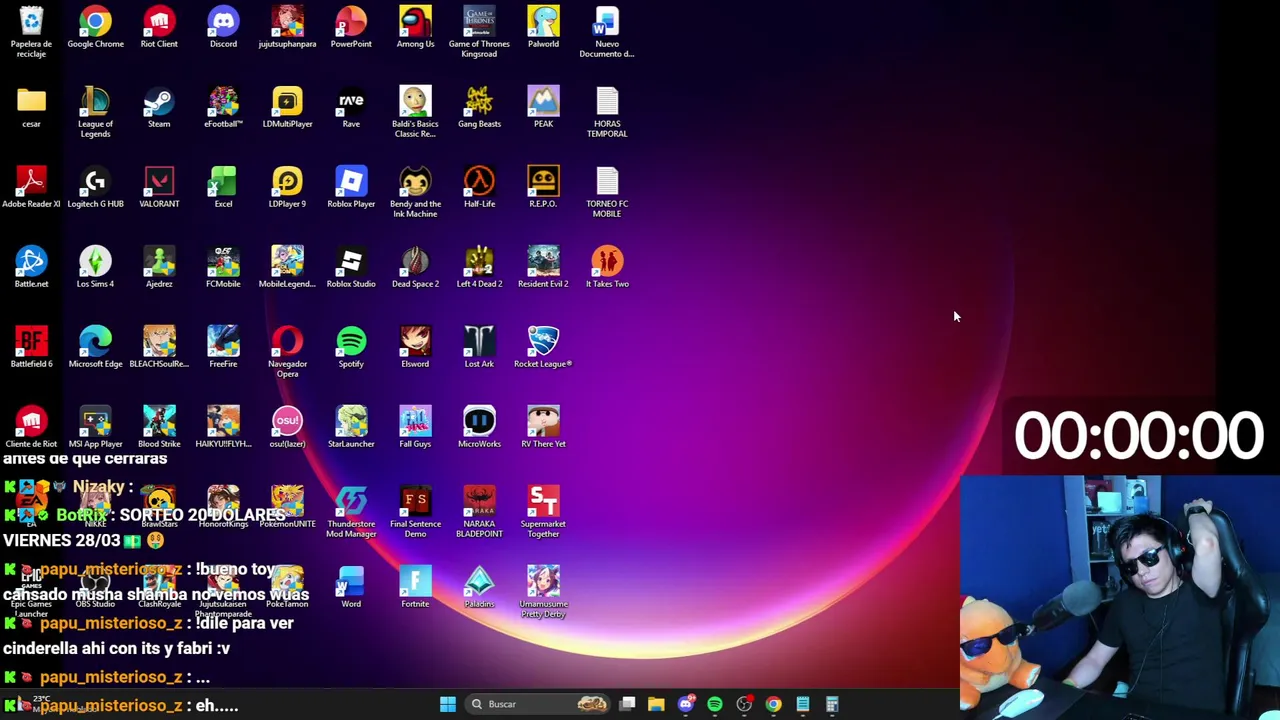Open the Windows Start menu

pos(448,704)
